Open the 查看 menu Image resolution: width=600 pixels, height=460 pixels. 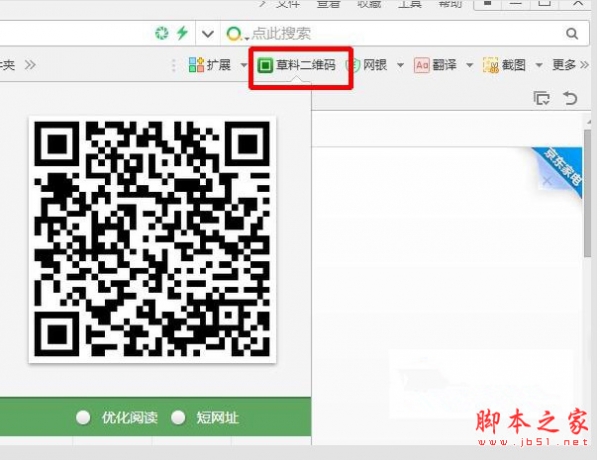click(x=328, y=4)
